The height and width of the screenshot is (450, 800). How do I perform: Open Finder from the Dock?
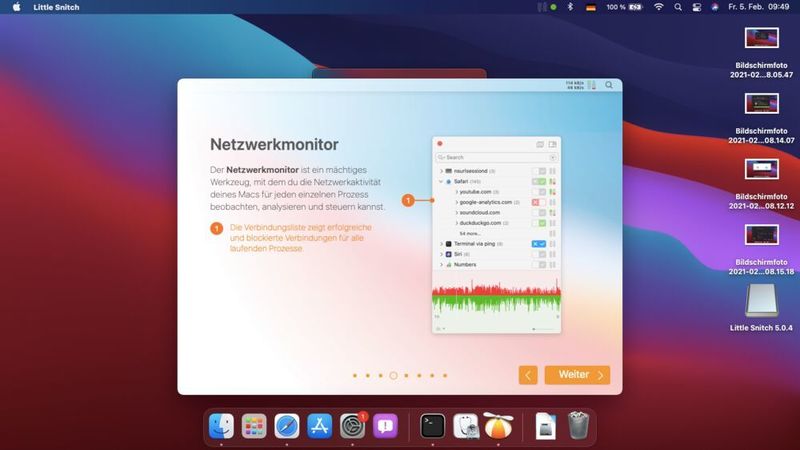click(221, 426)
